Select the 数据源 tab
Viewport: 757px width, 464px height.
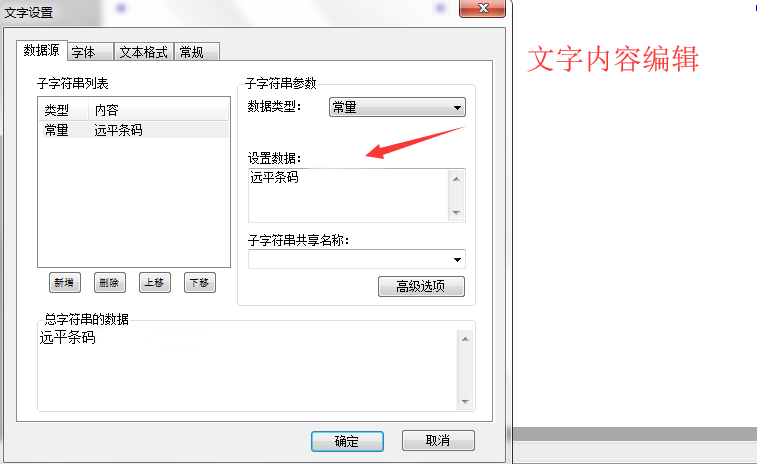click(42, 50)
